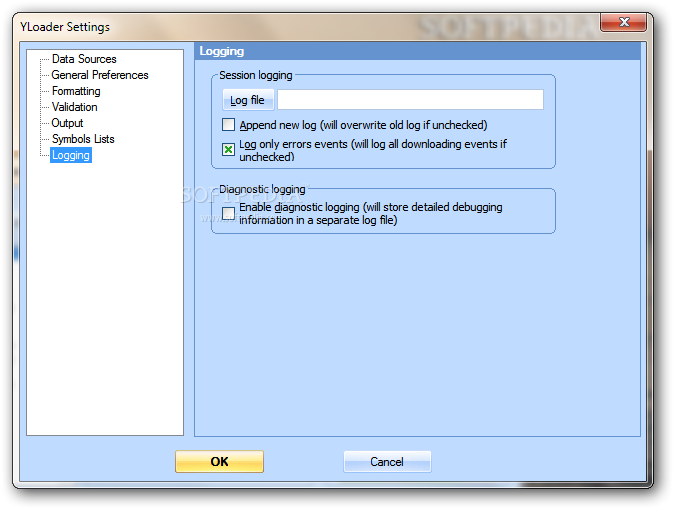Screen dimensions: 674x509
Task: Click Cancel to discard changes
Action: click(387, 462)
